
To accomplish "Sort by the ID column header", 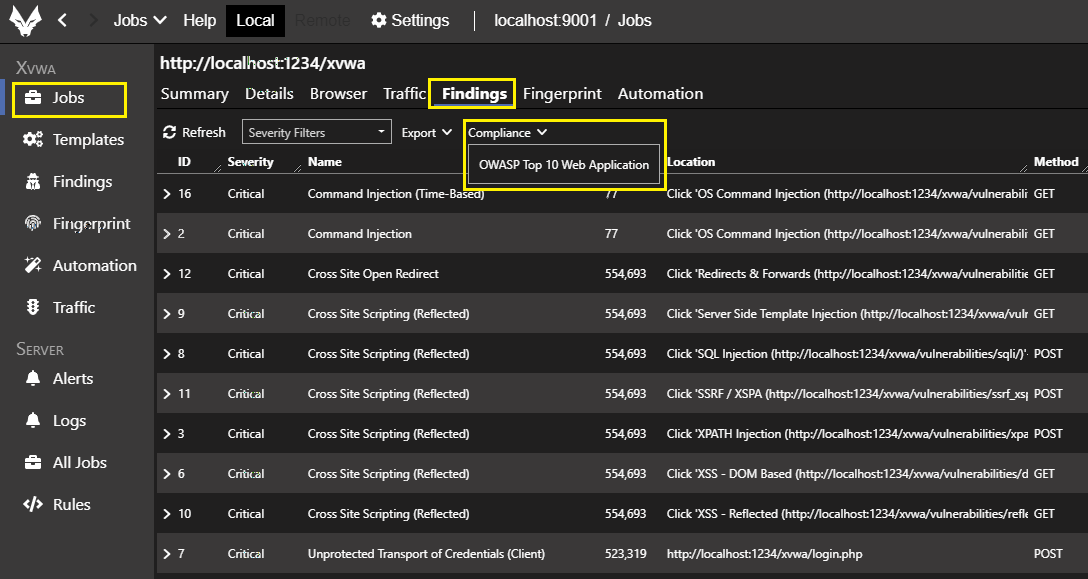I will (184, 162).
